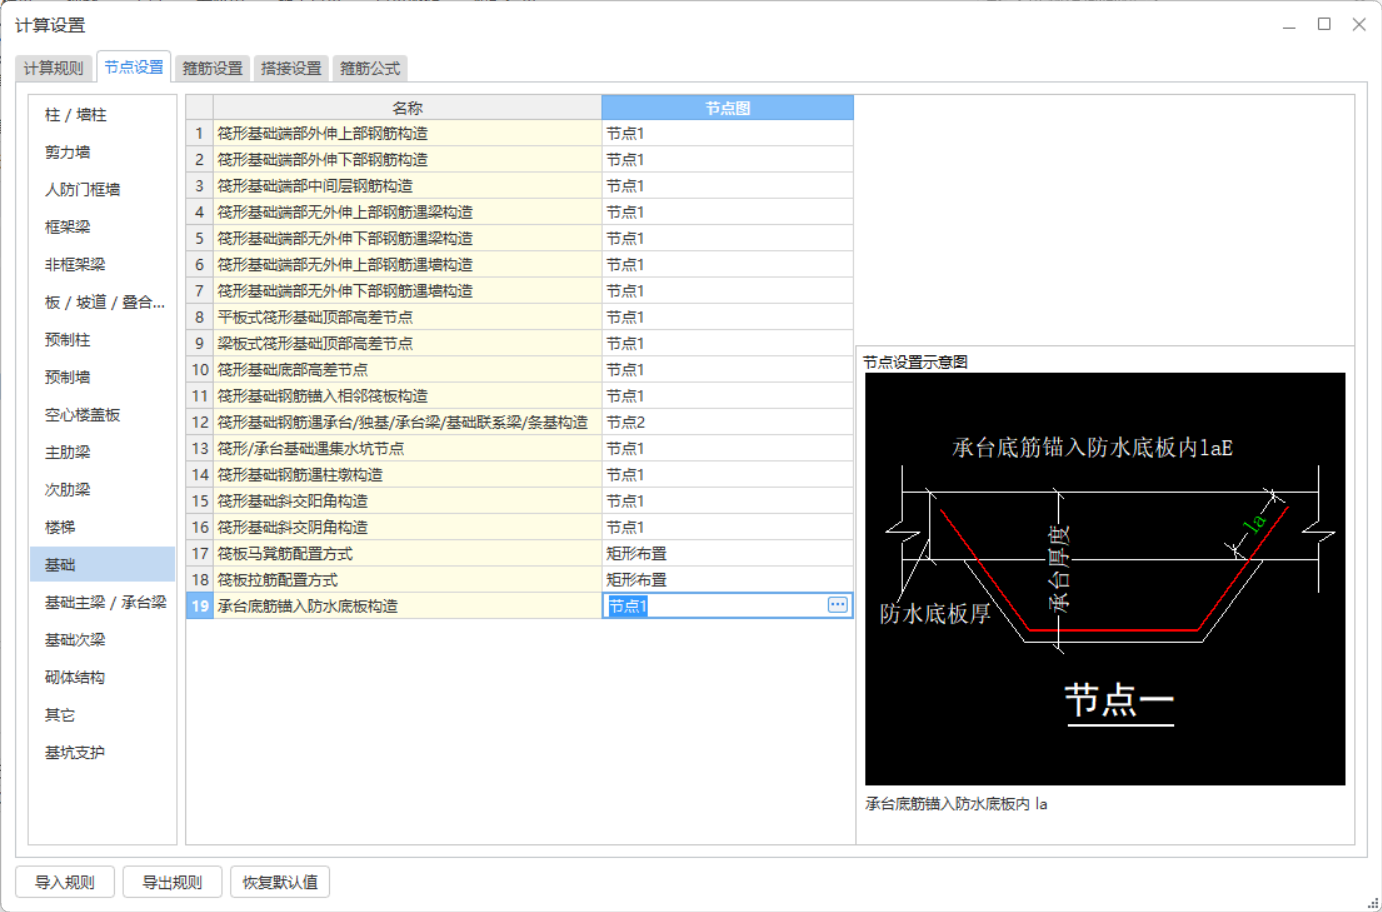This screenshot has height=912, width=1382.
Task: Open the 箍筋公式 tab
Action: coord(370,68)
